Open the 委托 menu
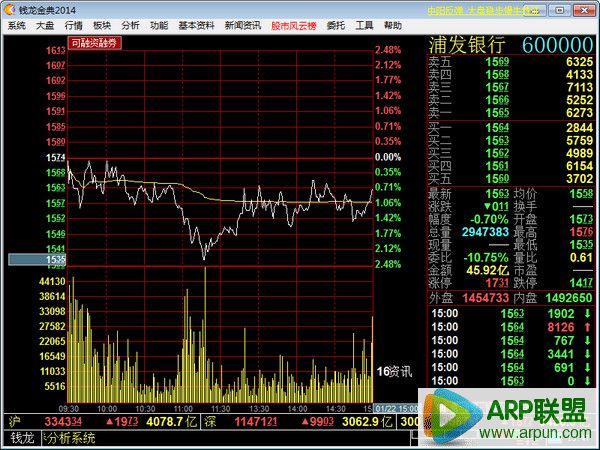600x450 pixels. pos(336,26)
